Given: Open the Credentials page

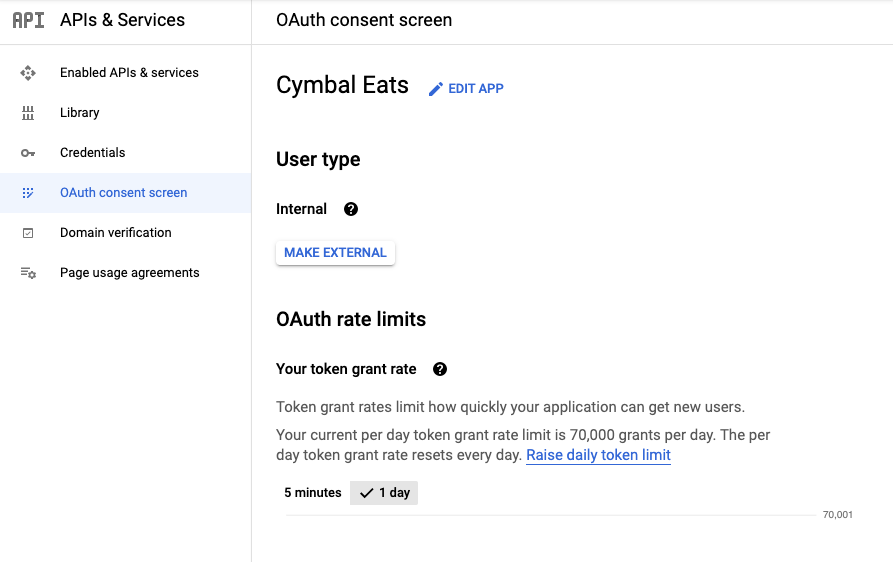Looking at the screenshot, I should [x=93, y=153].
